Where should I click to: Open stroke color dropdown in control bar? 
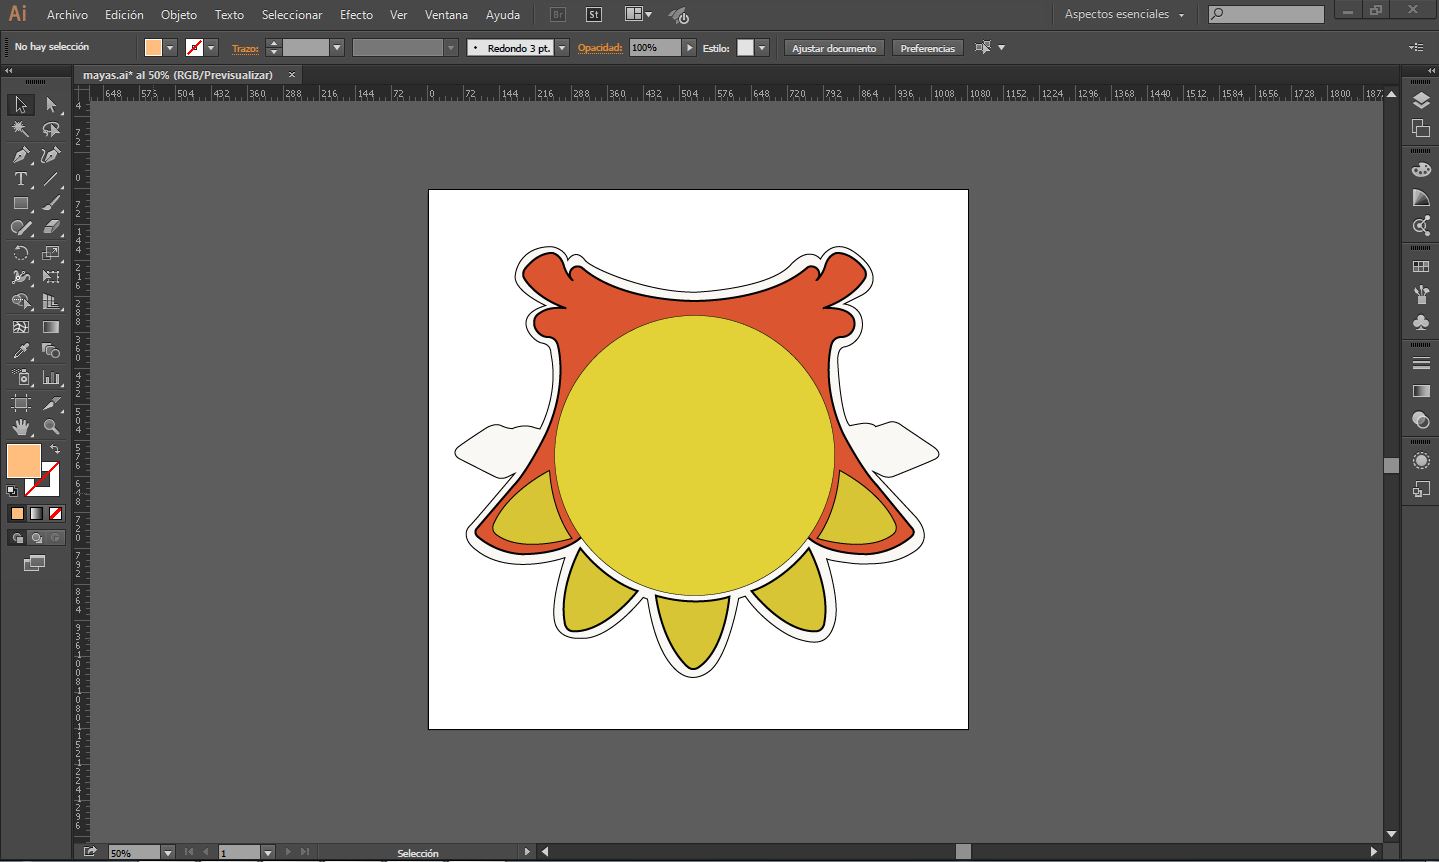click(211, 48)
